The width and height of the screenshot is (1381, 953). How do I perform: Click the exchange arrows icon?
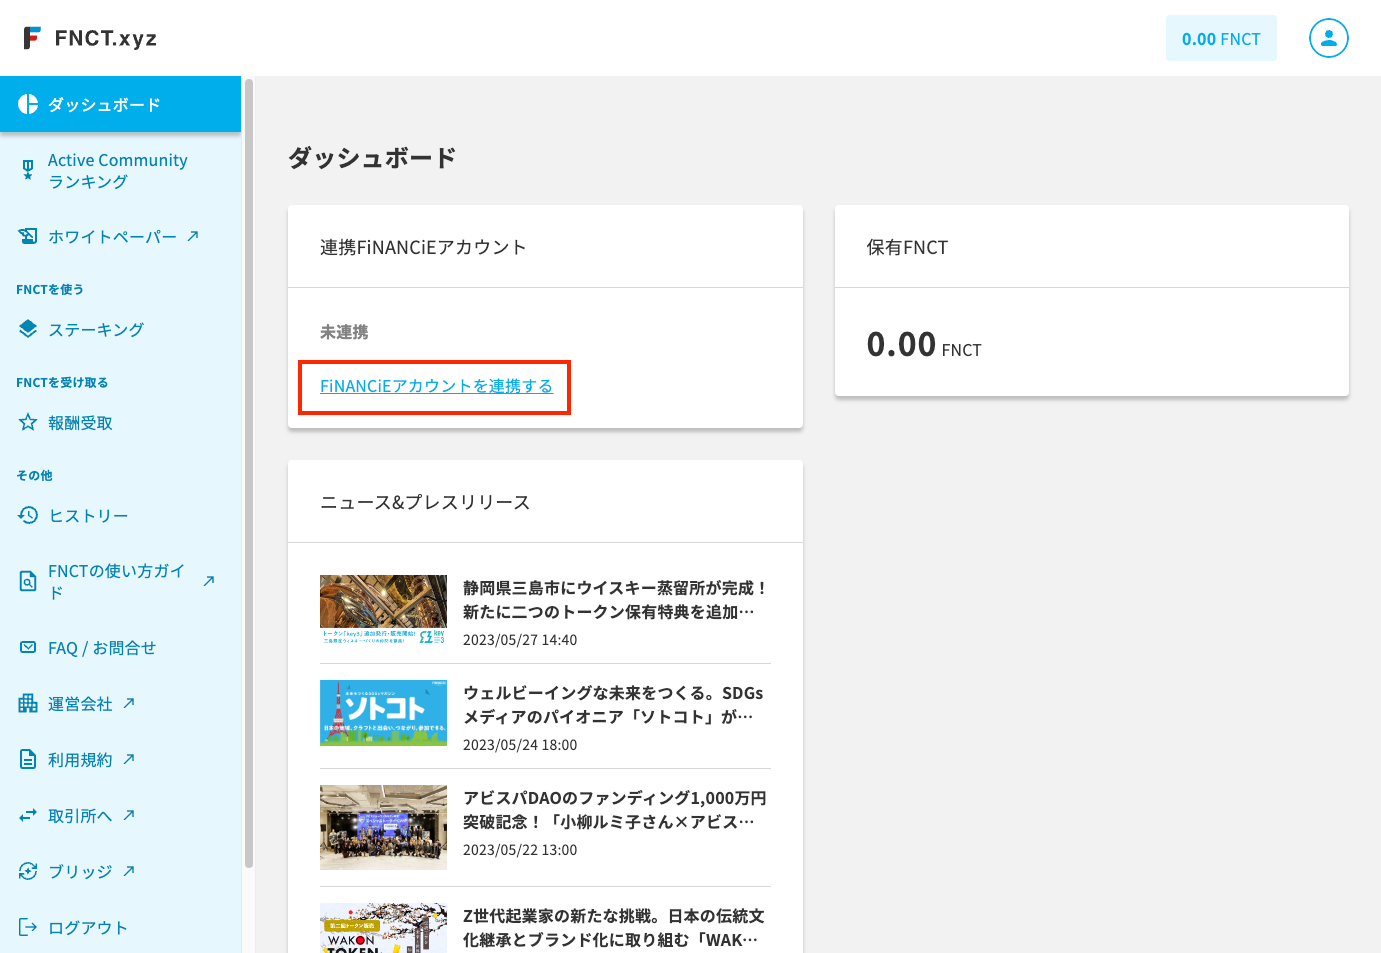pos(28,815)
